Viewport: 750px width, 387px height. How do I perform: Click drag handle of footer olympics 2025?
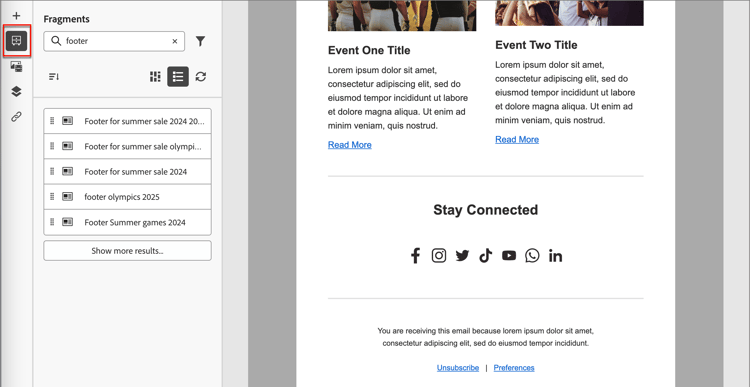coord(52,197)
